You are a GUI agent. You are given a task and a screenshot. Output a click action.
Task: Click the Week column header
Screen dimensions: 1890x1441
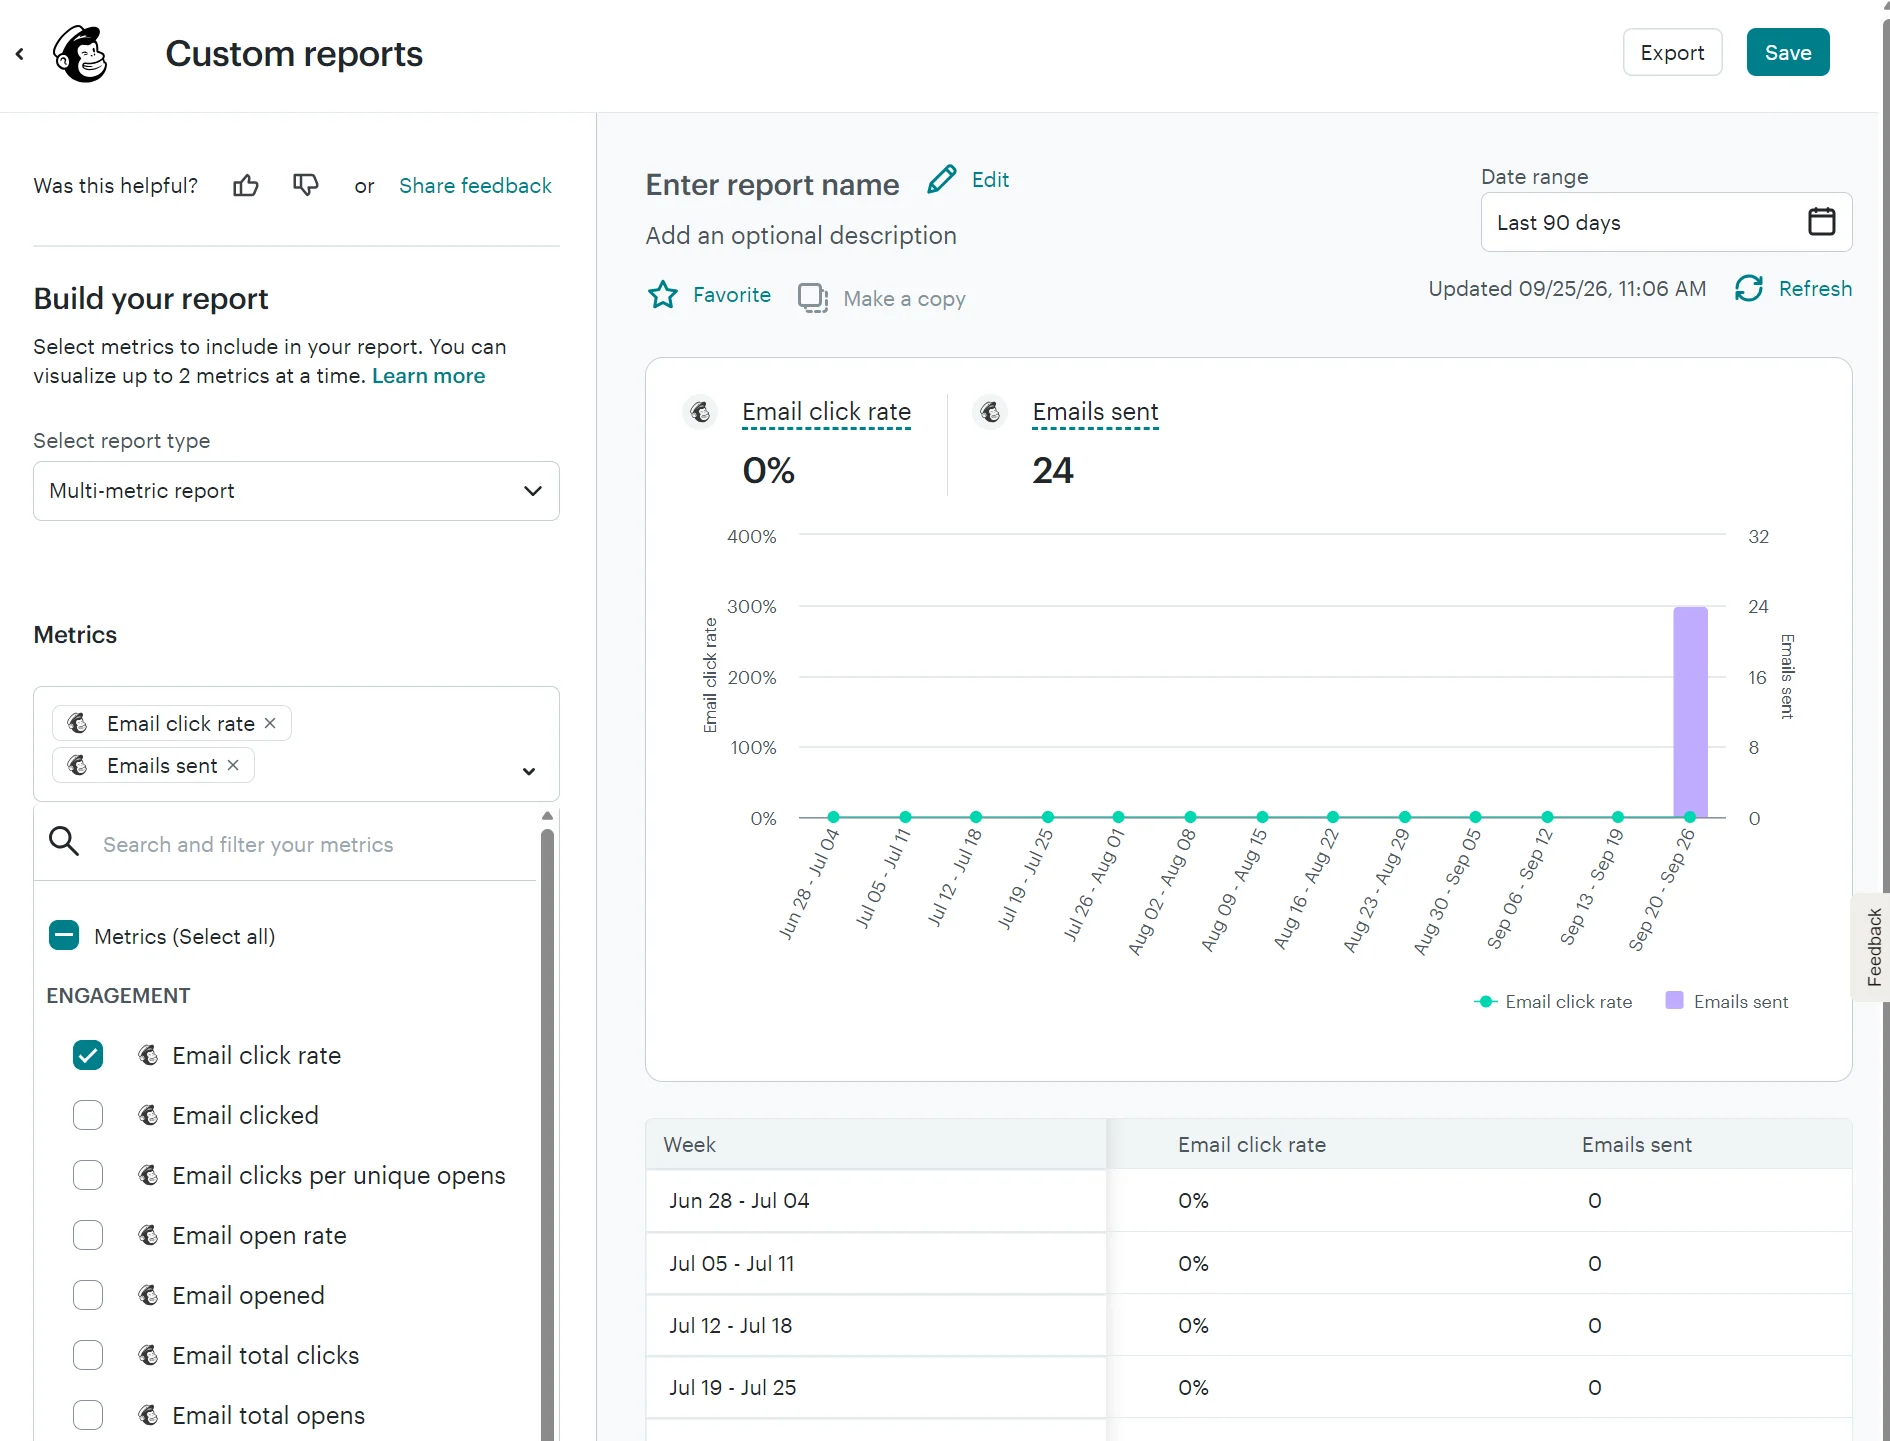pos(876,1144)
